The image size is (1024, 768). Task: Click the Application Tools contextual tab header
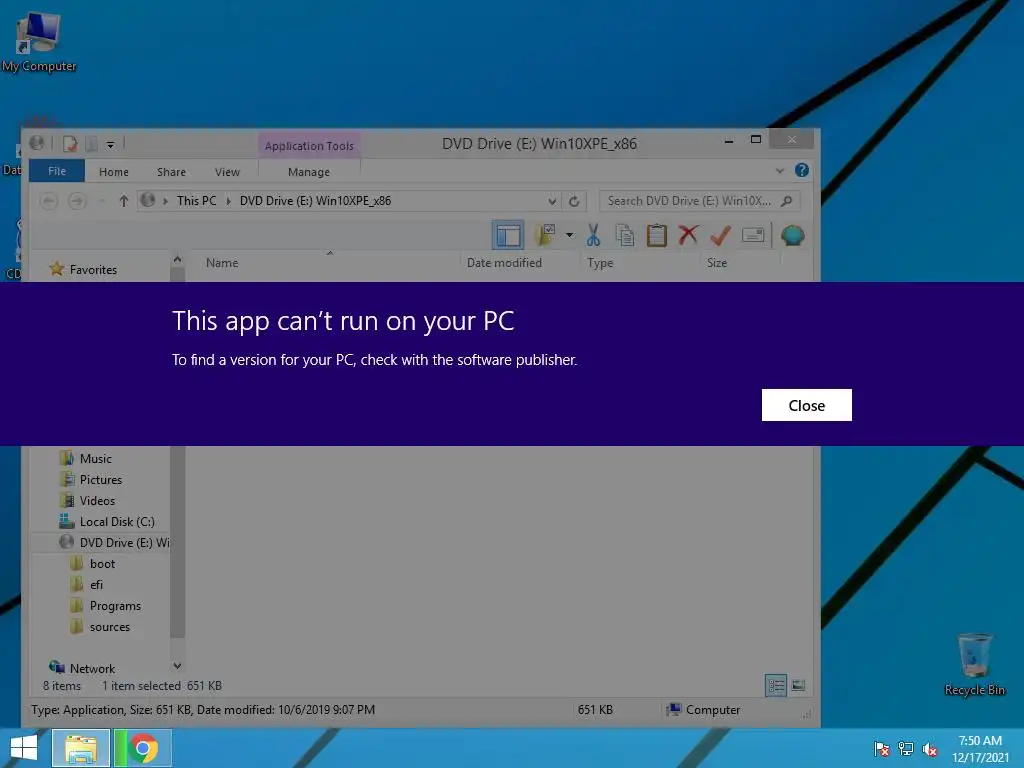tap(309, 146)
